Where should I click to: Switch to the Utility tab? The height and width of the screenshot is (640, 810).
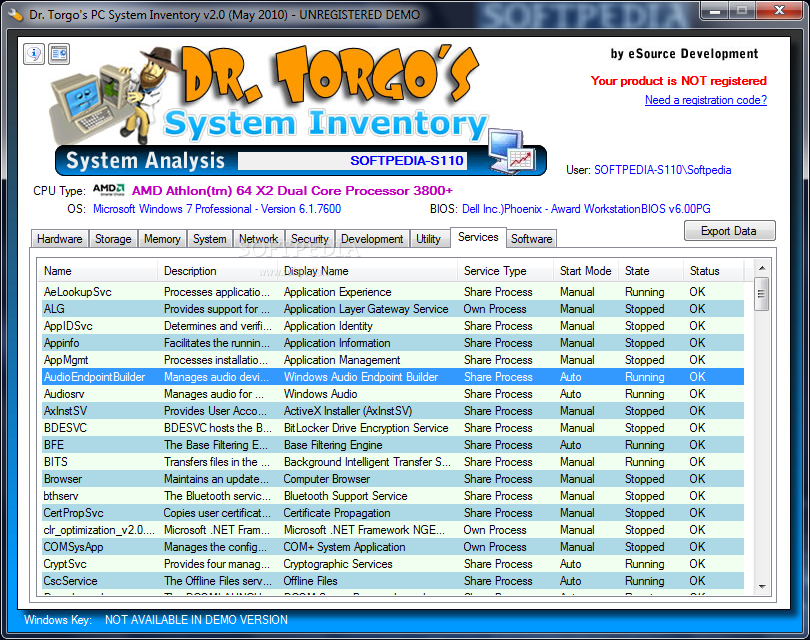coord(428,239)
